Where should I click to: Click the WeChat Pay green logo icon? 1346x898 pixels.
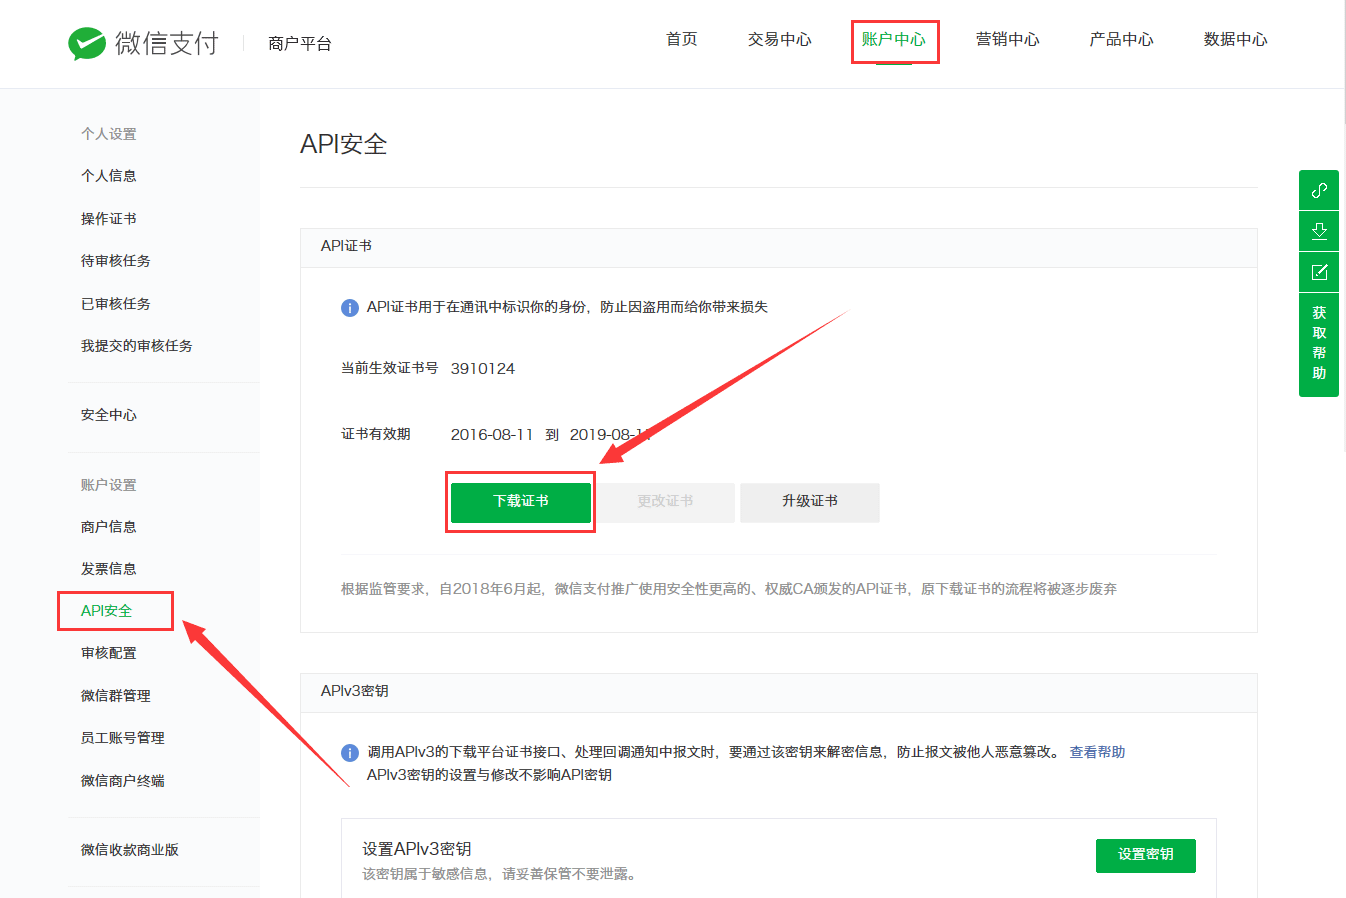[x=87, y=43]
